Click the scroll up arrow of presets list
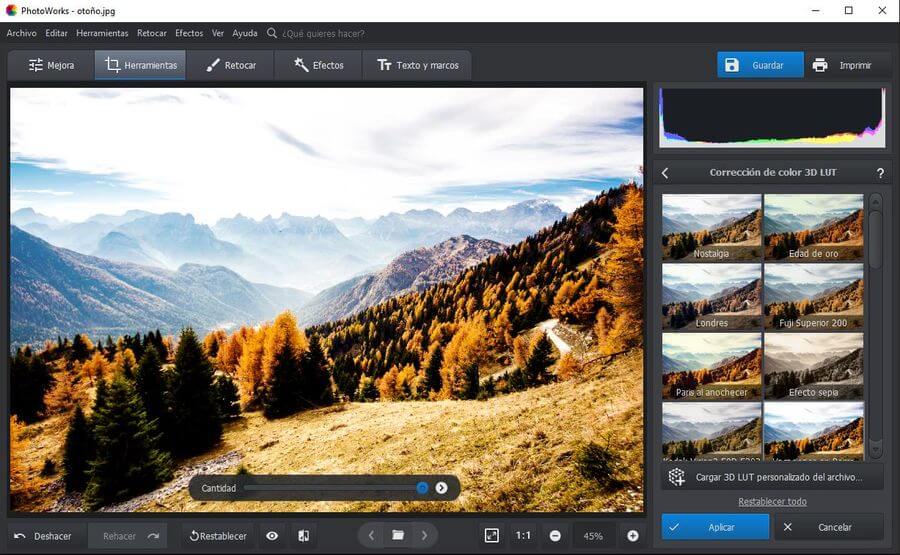Viewport: 900px width, 555px height. [x=875, y=202]
